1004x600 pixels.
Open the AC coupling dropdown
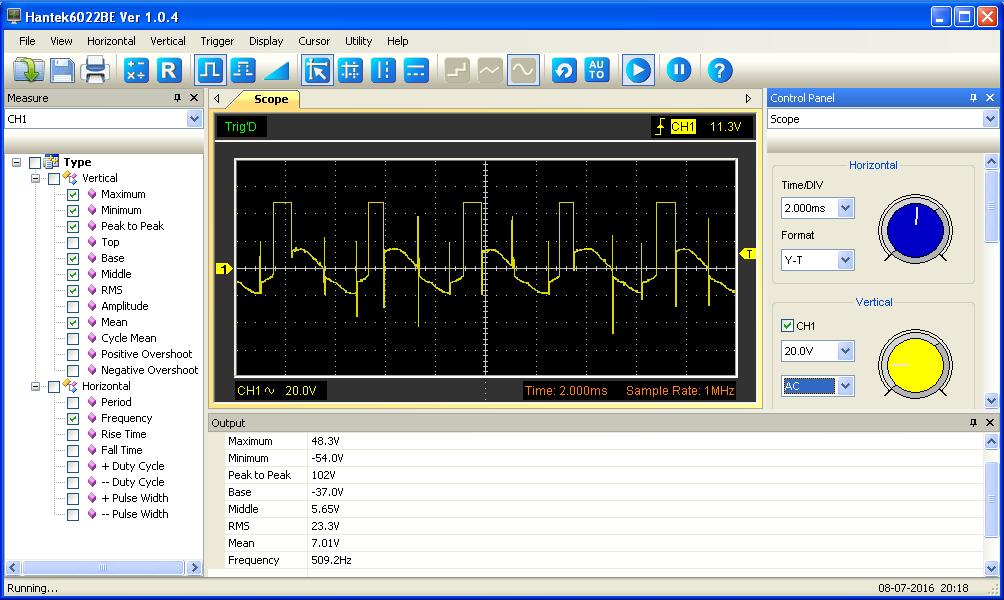(x=846, y=386)
